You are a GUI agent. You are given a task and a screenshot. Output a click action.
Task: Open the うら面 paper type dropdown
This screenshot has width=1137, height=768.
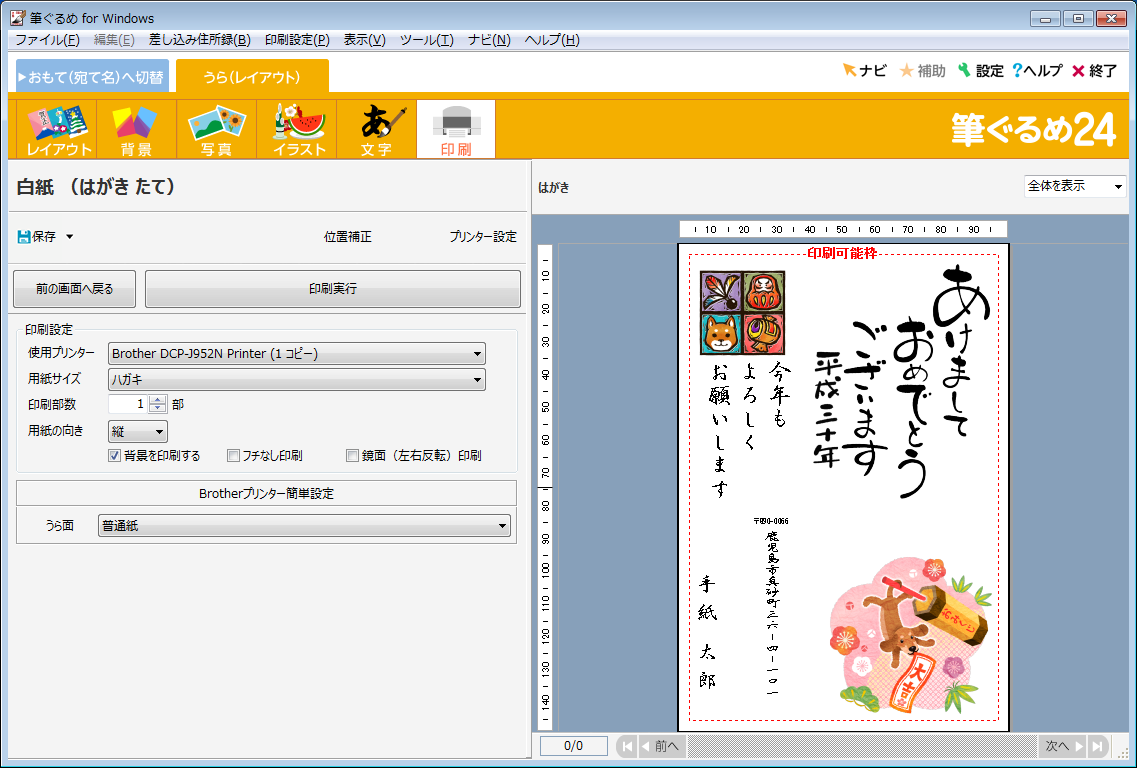click(304, 526)
